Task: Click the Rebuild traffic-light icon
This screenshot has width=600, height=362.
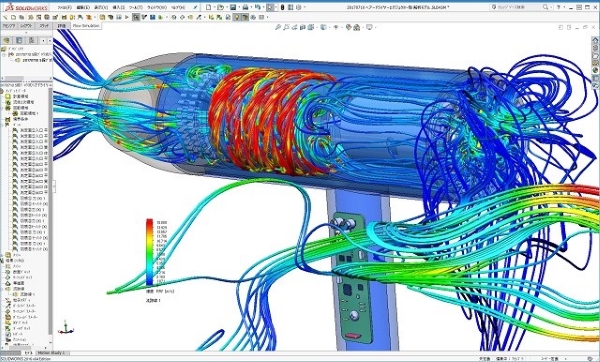Action: point(282,7)
